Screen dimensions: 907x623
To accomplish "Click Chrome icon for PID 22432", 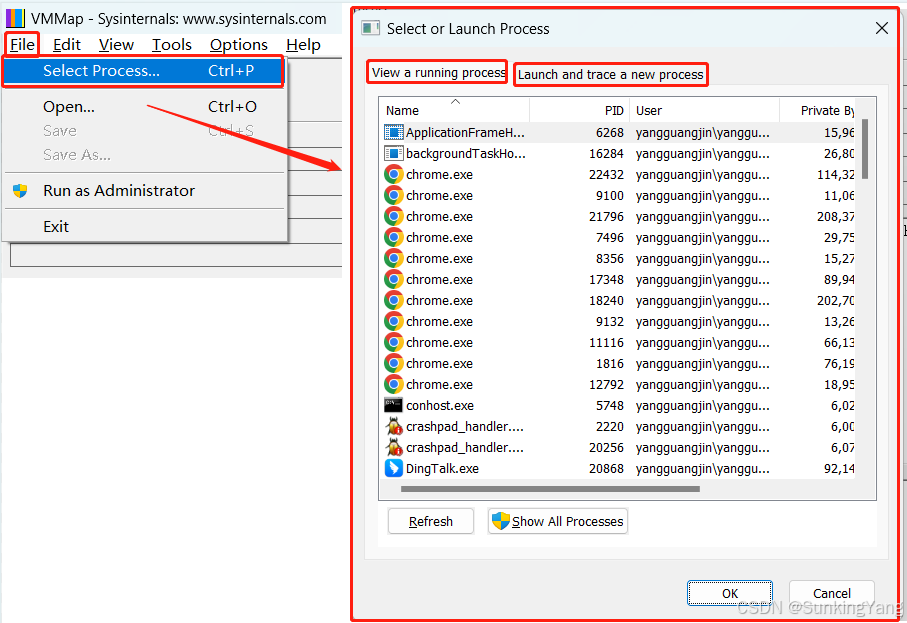I will [x=393, y=175].
